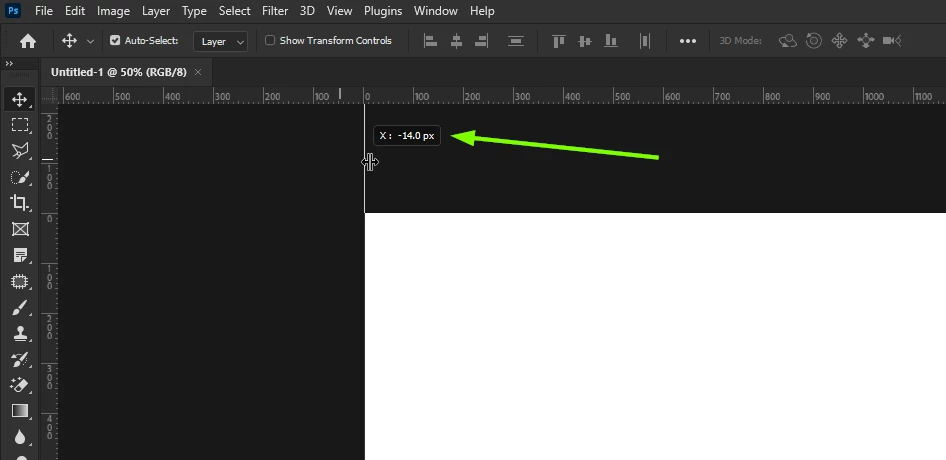The height and width of the screenshot is (460, 946).
Task: Expand the toolbar with the double-arrow
Action: point(9,63)
